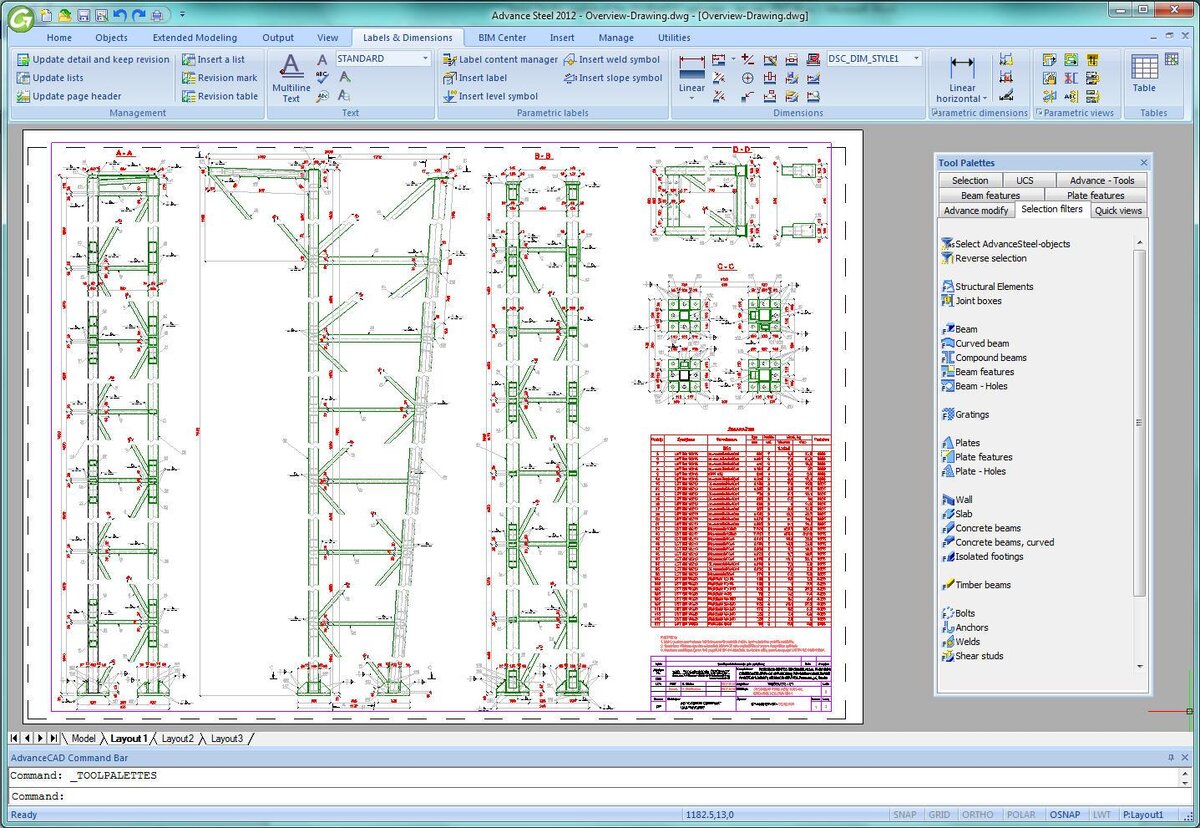Open the DSC_DIM_STYLE1 dimension style dropdown

coord(916,59)
